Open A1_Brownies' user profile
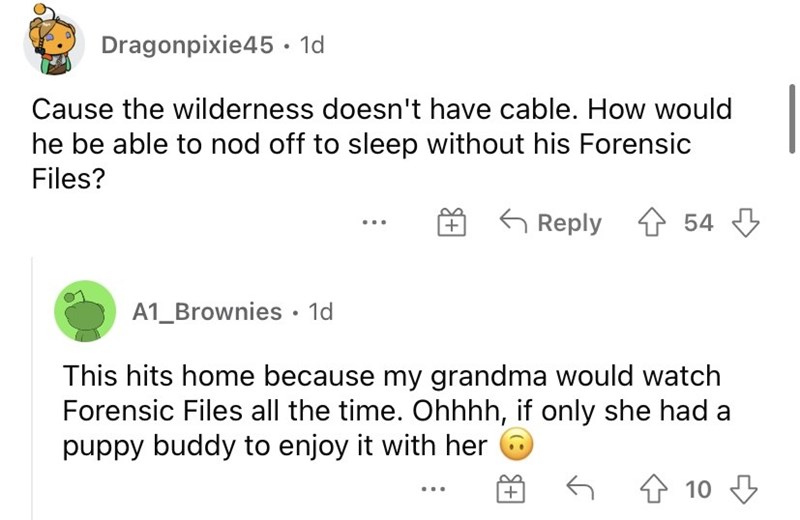The image size is (800, 520). (x=207, y=311)
